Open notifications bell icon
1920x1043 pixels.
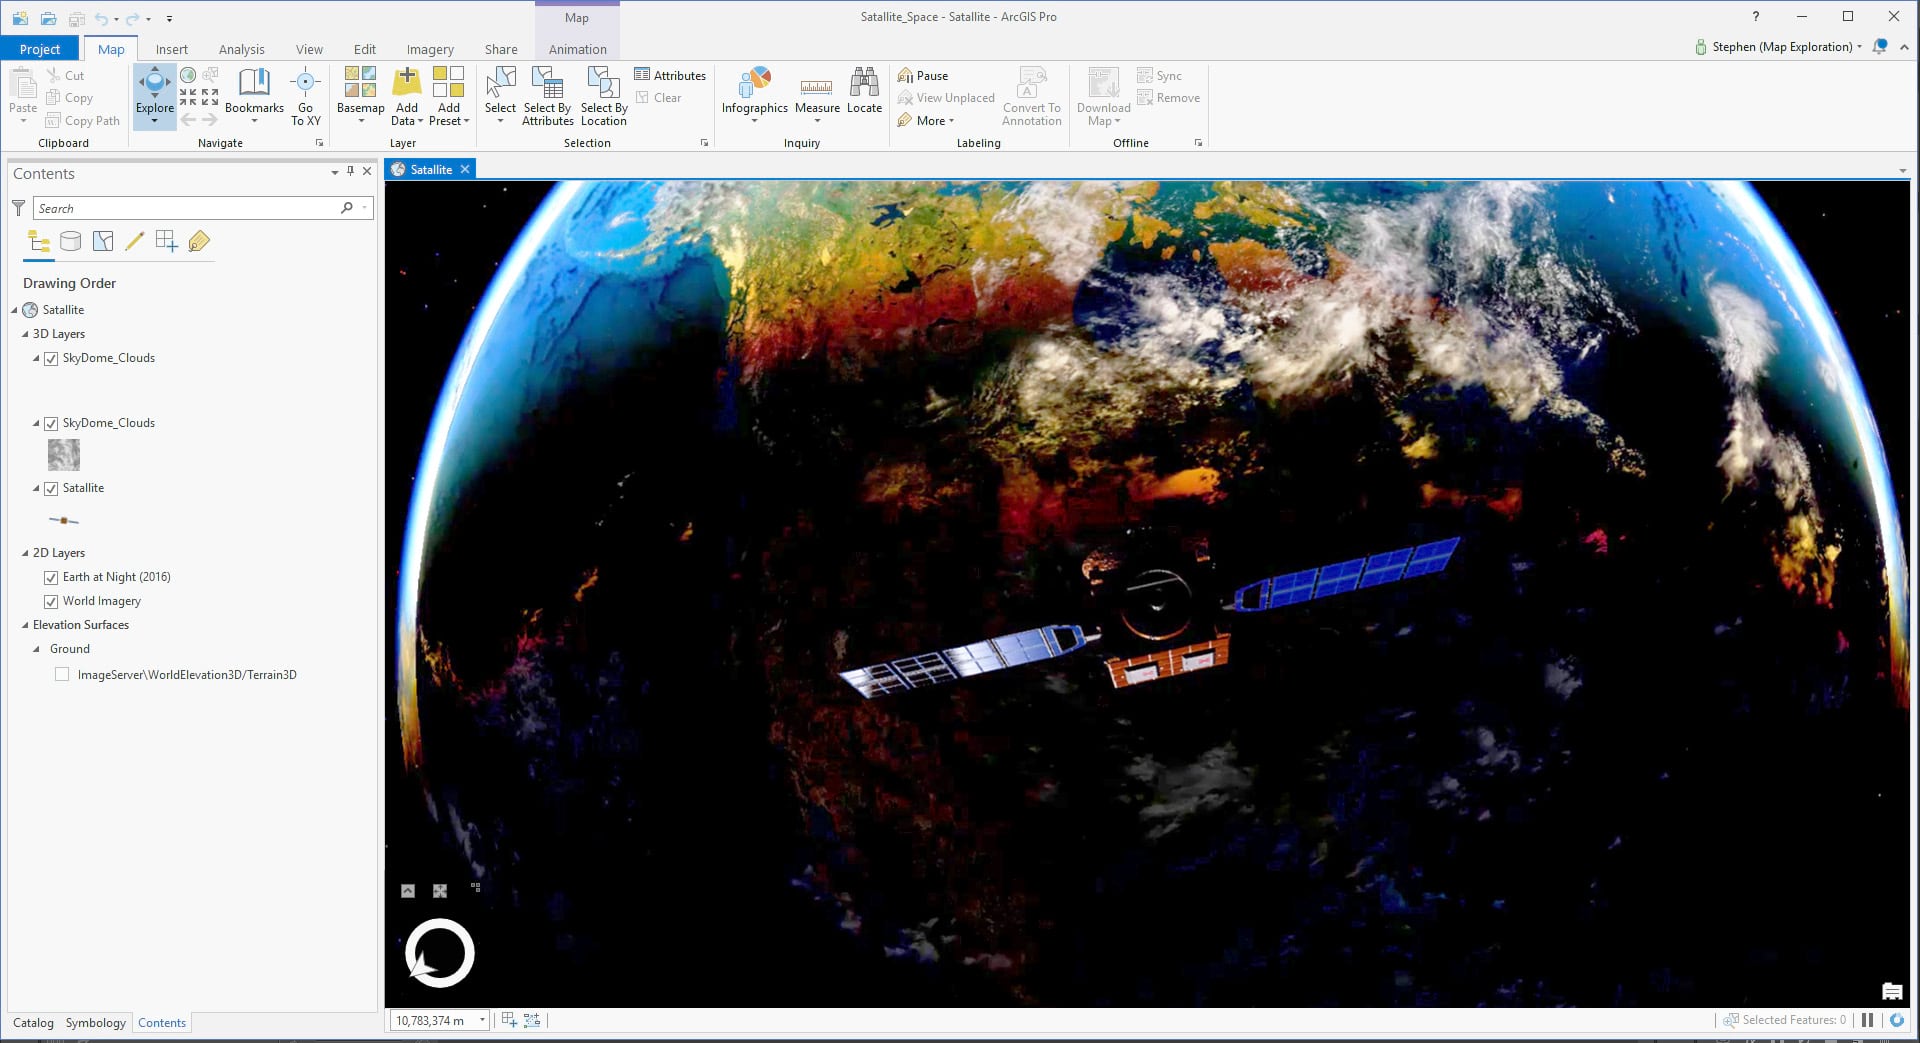[1880, 47]
